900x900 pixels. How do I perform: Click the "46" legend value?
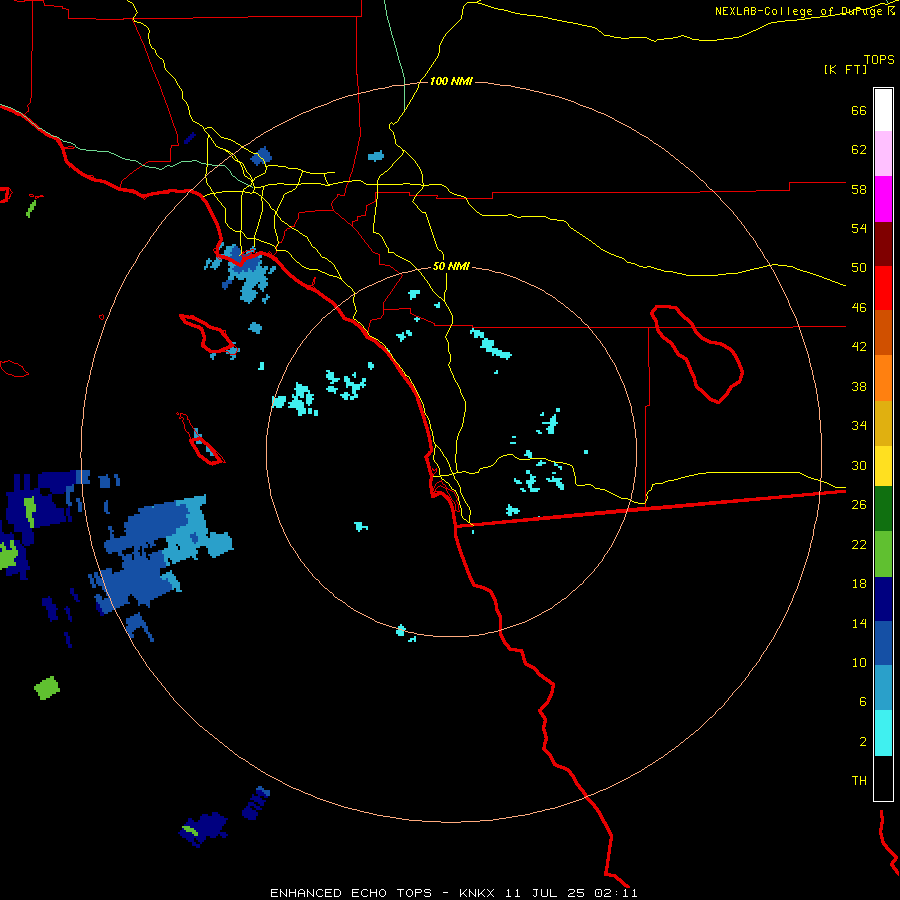pos(859,308)
